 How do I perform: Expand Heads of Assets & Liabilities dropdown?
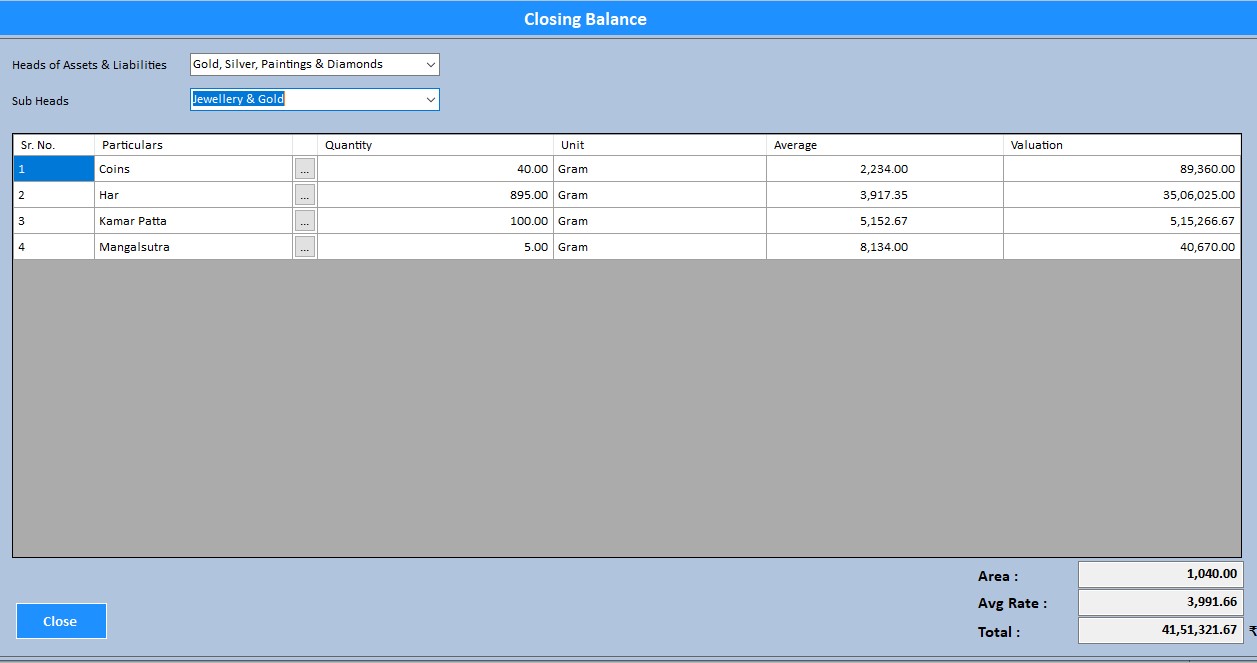click(431, 65)
